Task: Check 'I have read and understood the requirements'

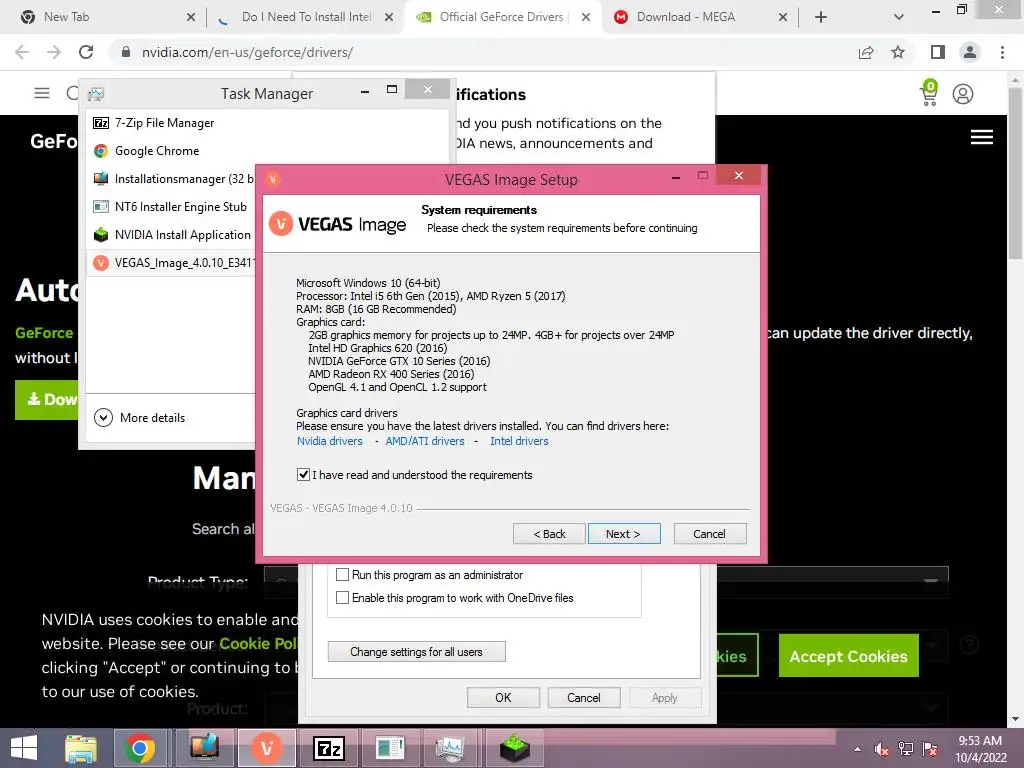Action: coord(303,475)
